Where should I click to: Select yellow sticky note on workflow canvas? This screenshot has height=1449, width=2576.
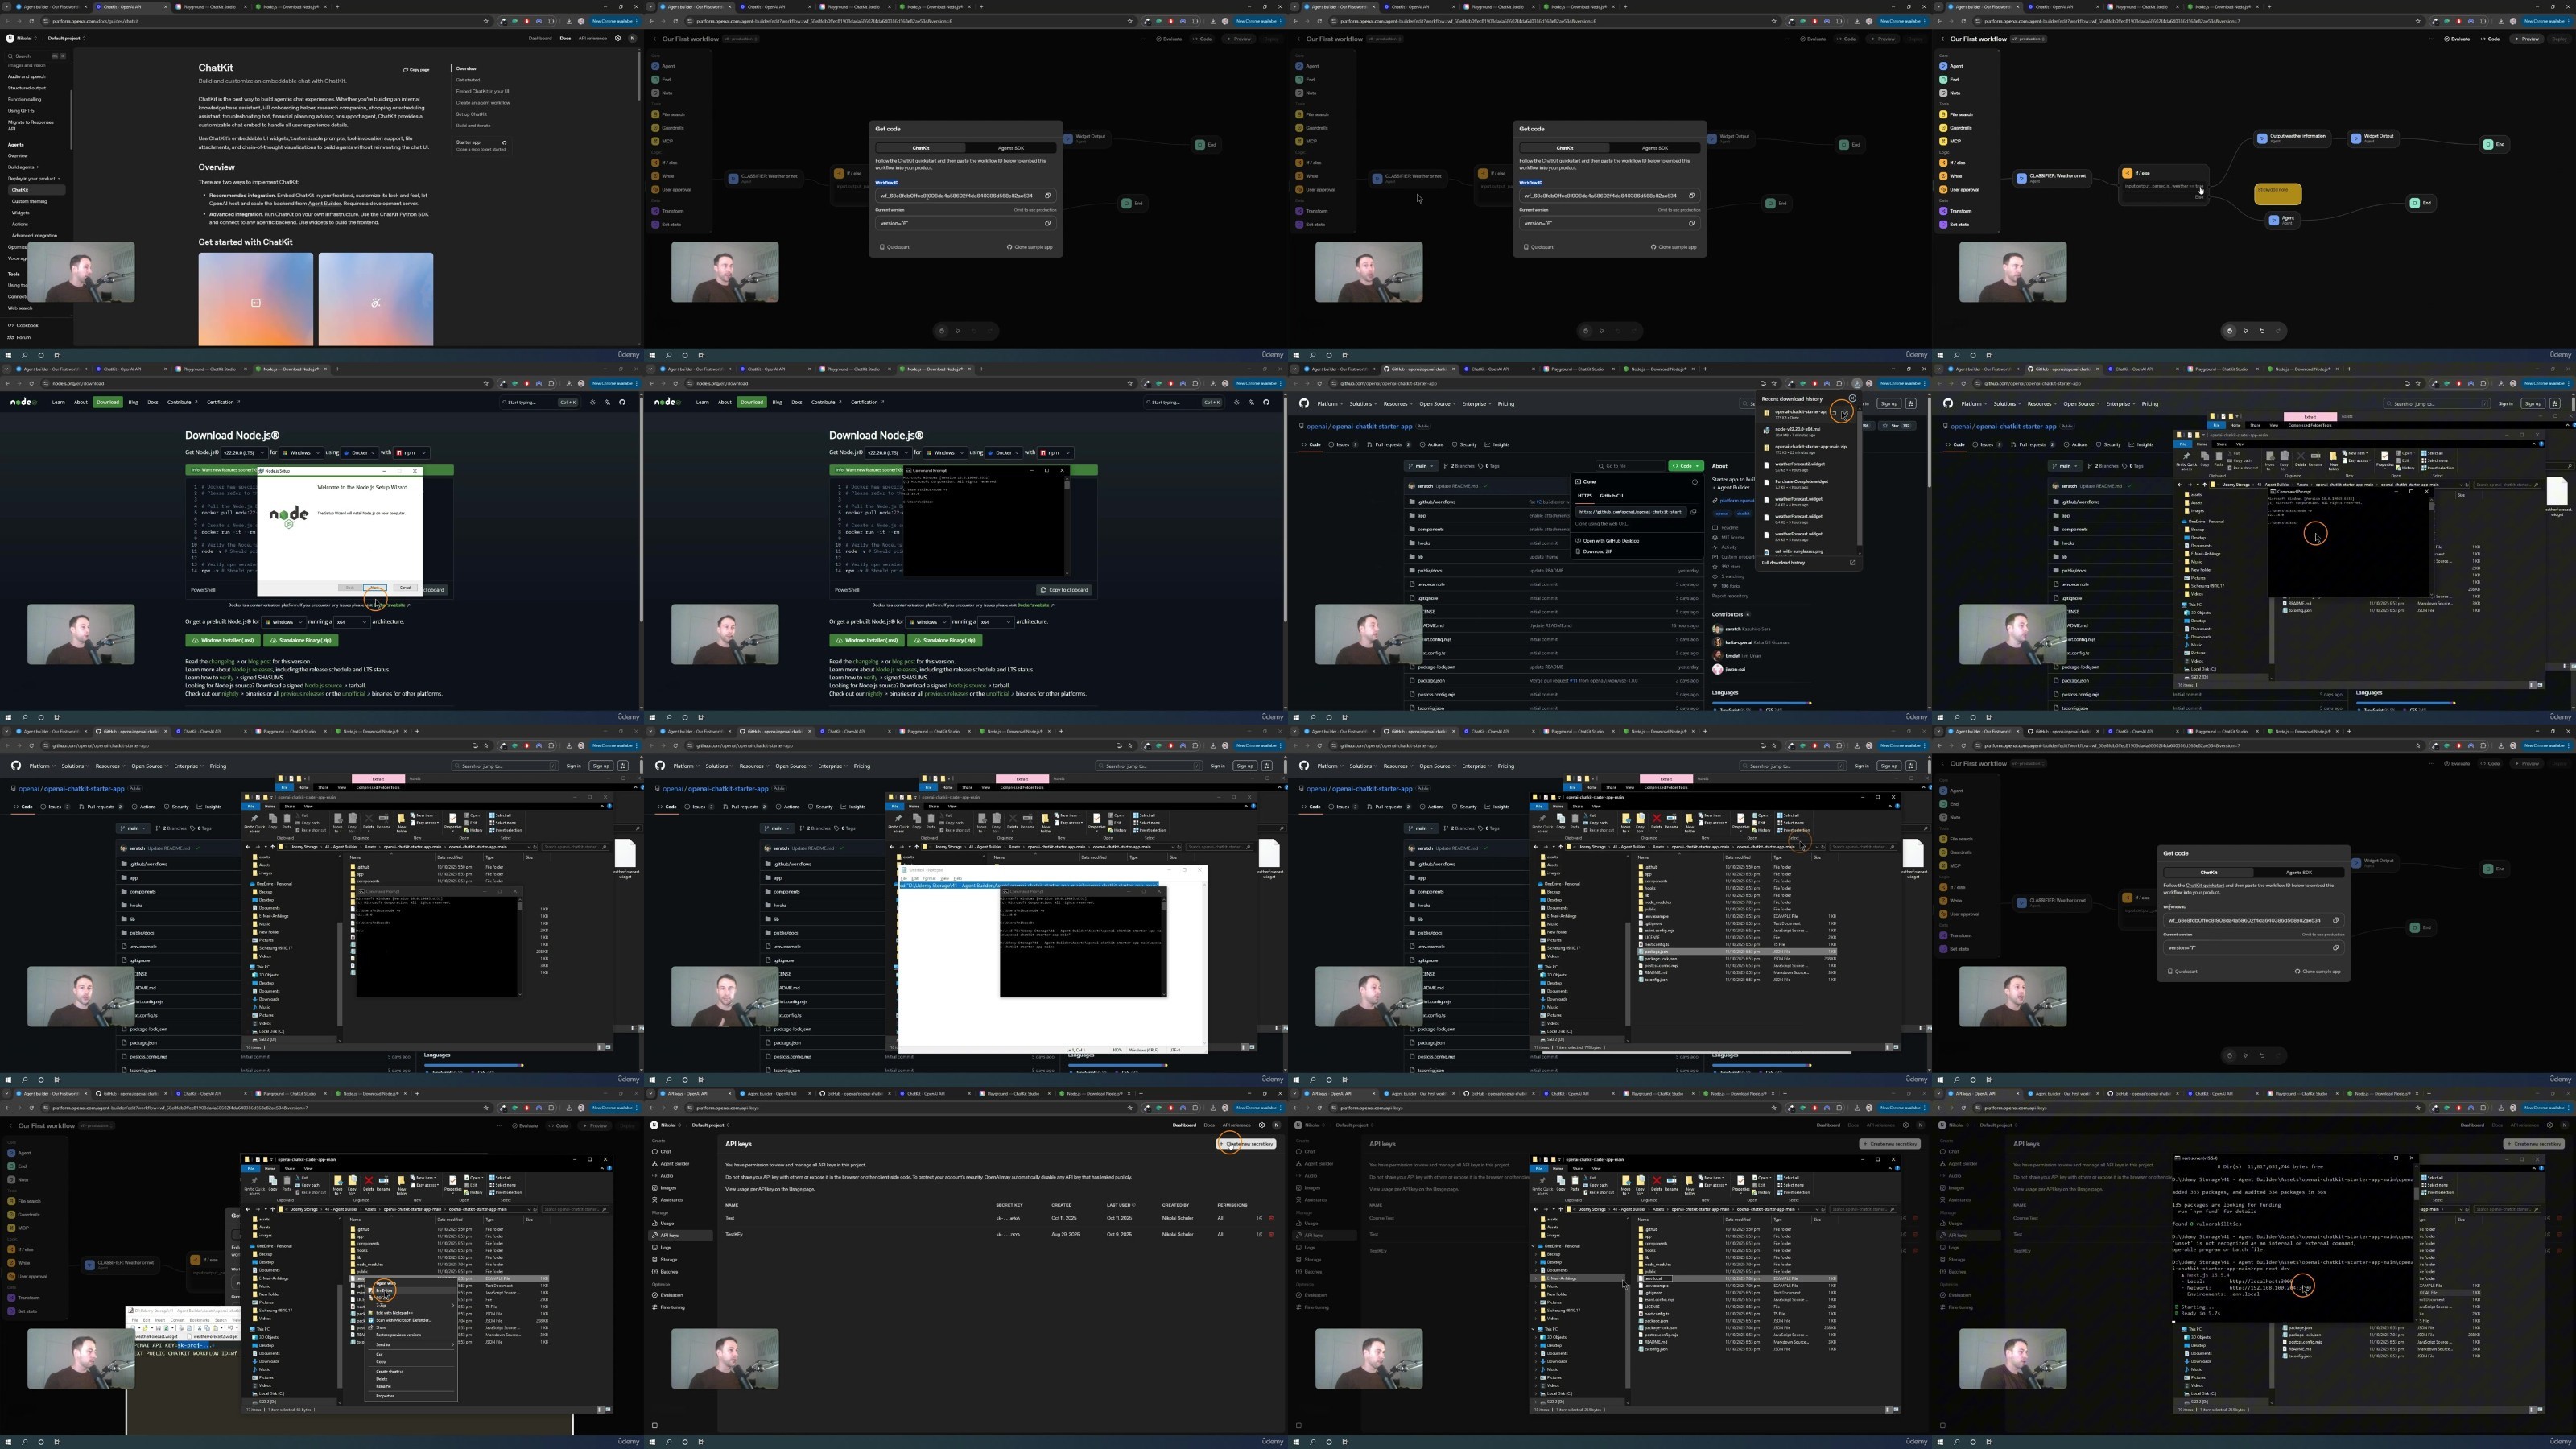(x=2278, y=193)
